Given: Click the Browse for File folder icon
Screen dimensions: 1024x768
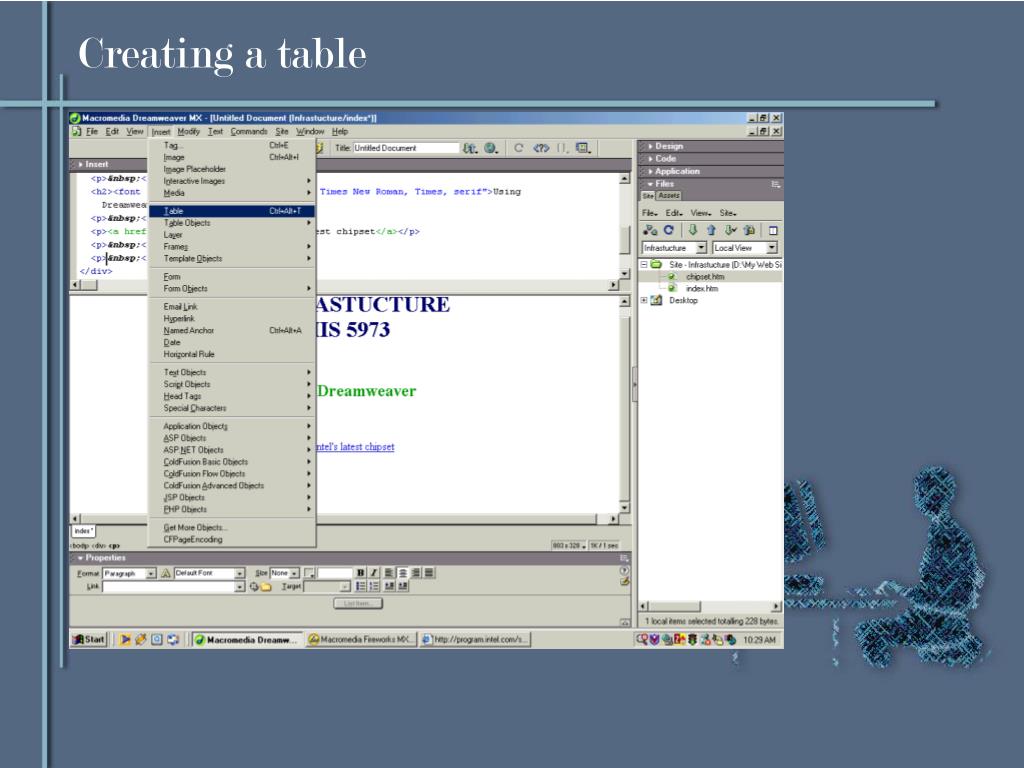Looking at the screenshot, I should (x=266, y=586).
